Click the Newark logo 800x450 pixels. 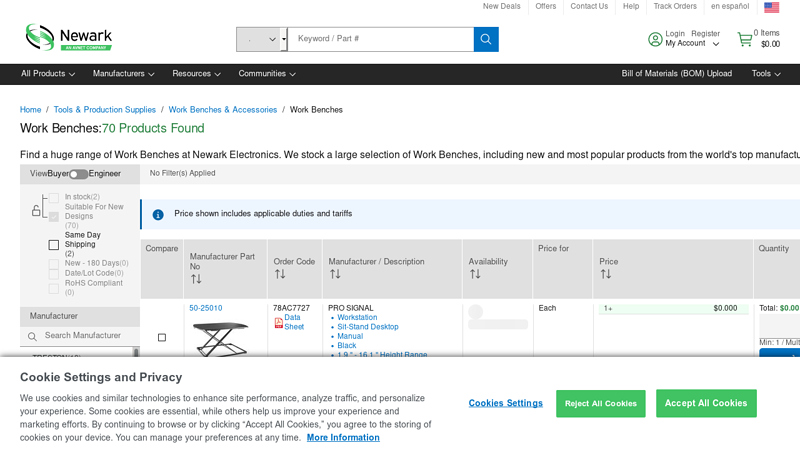[x=69, y=37]
